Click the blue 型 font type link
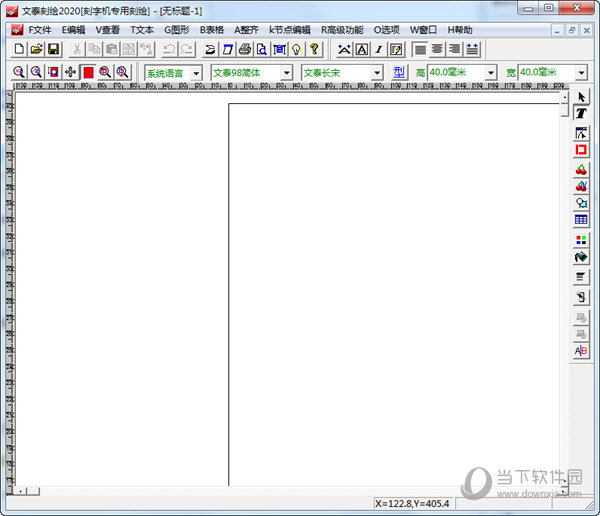 (399, 72)
